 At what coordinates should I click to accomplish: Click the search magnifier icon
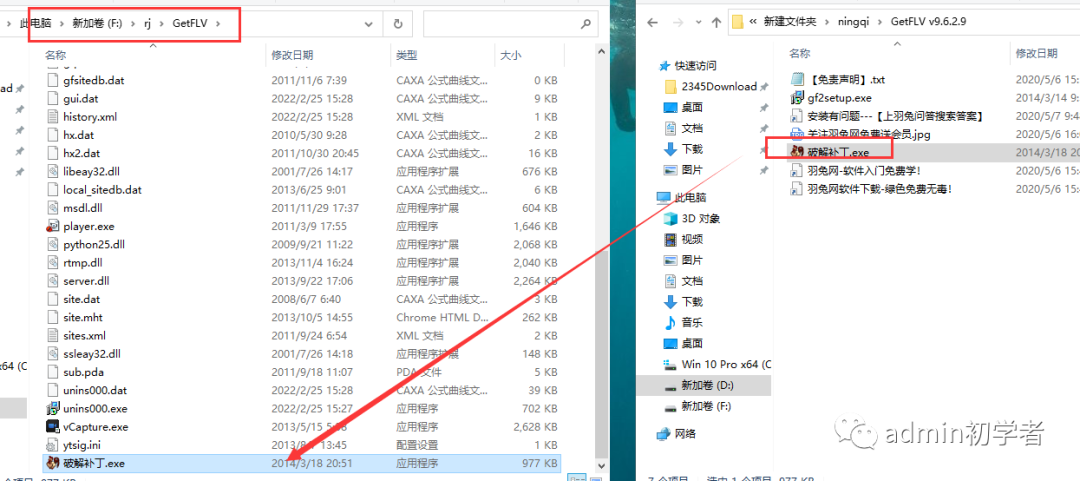(585, 23)
